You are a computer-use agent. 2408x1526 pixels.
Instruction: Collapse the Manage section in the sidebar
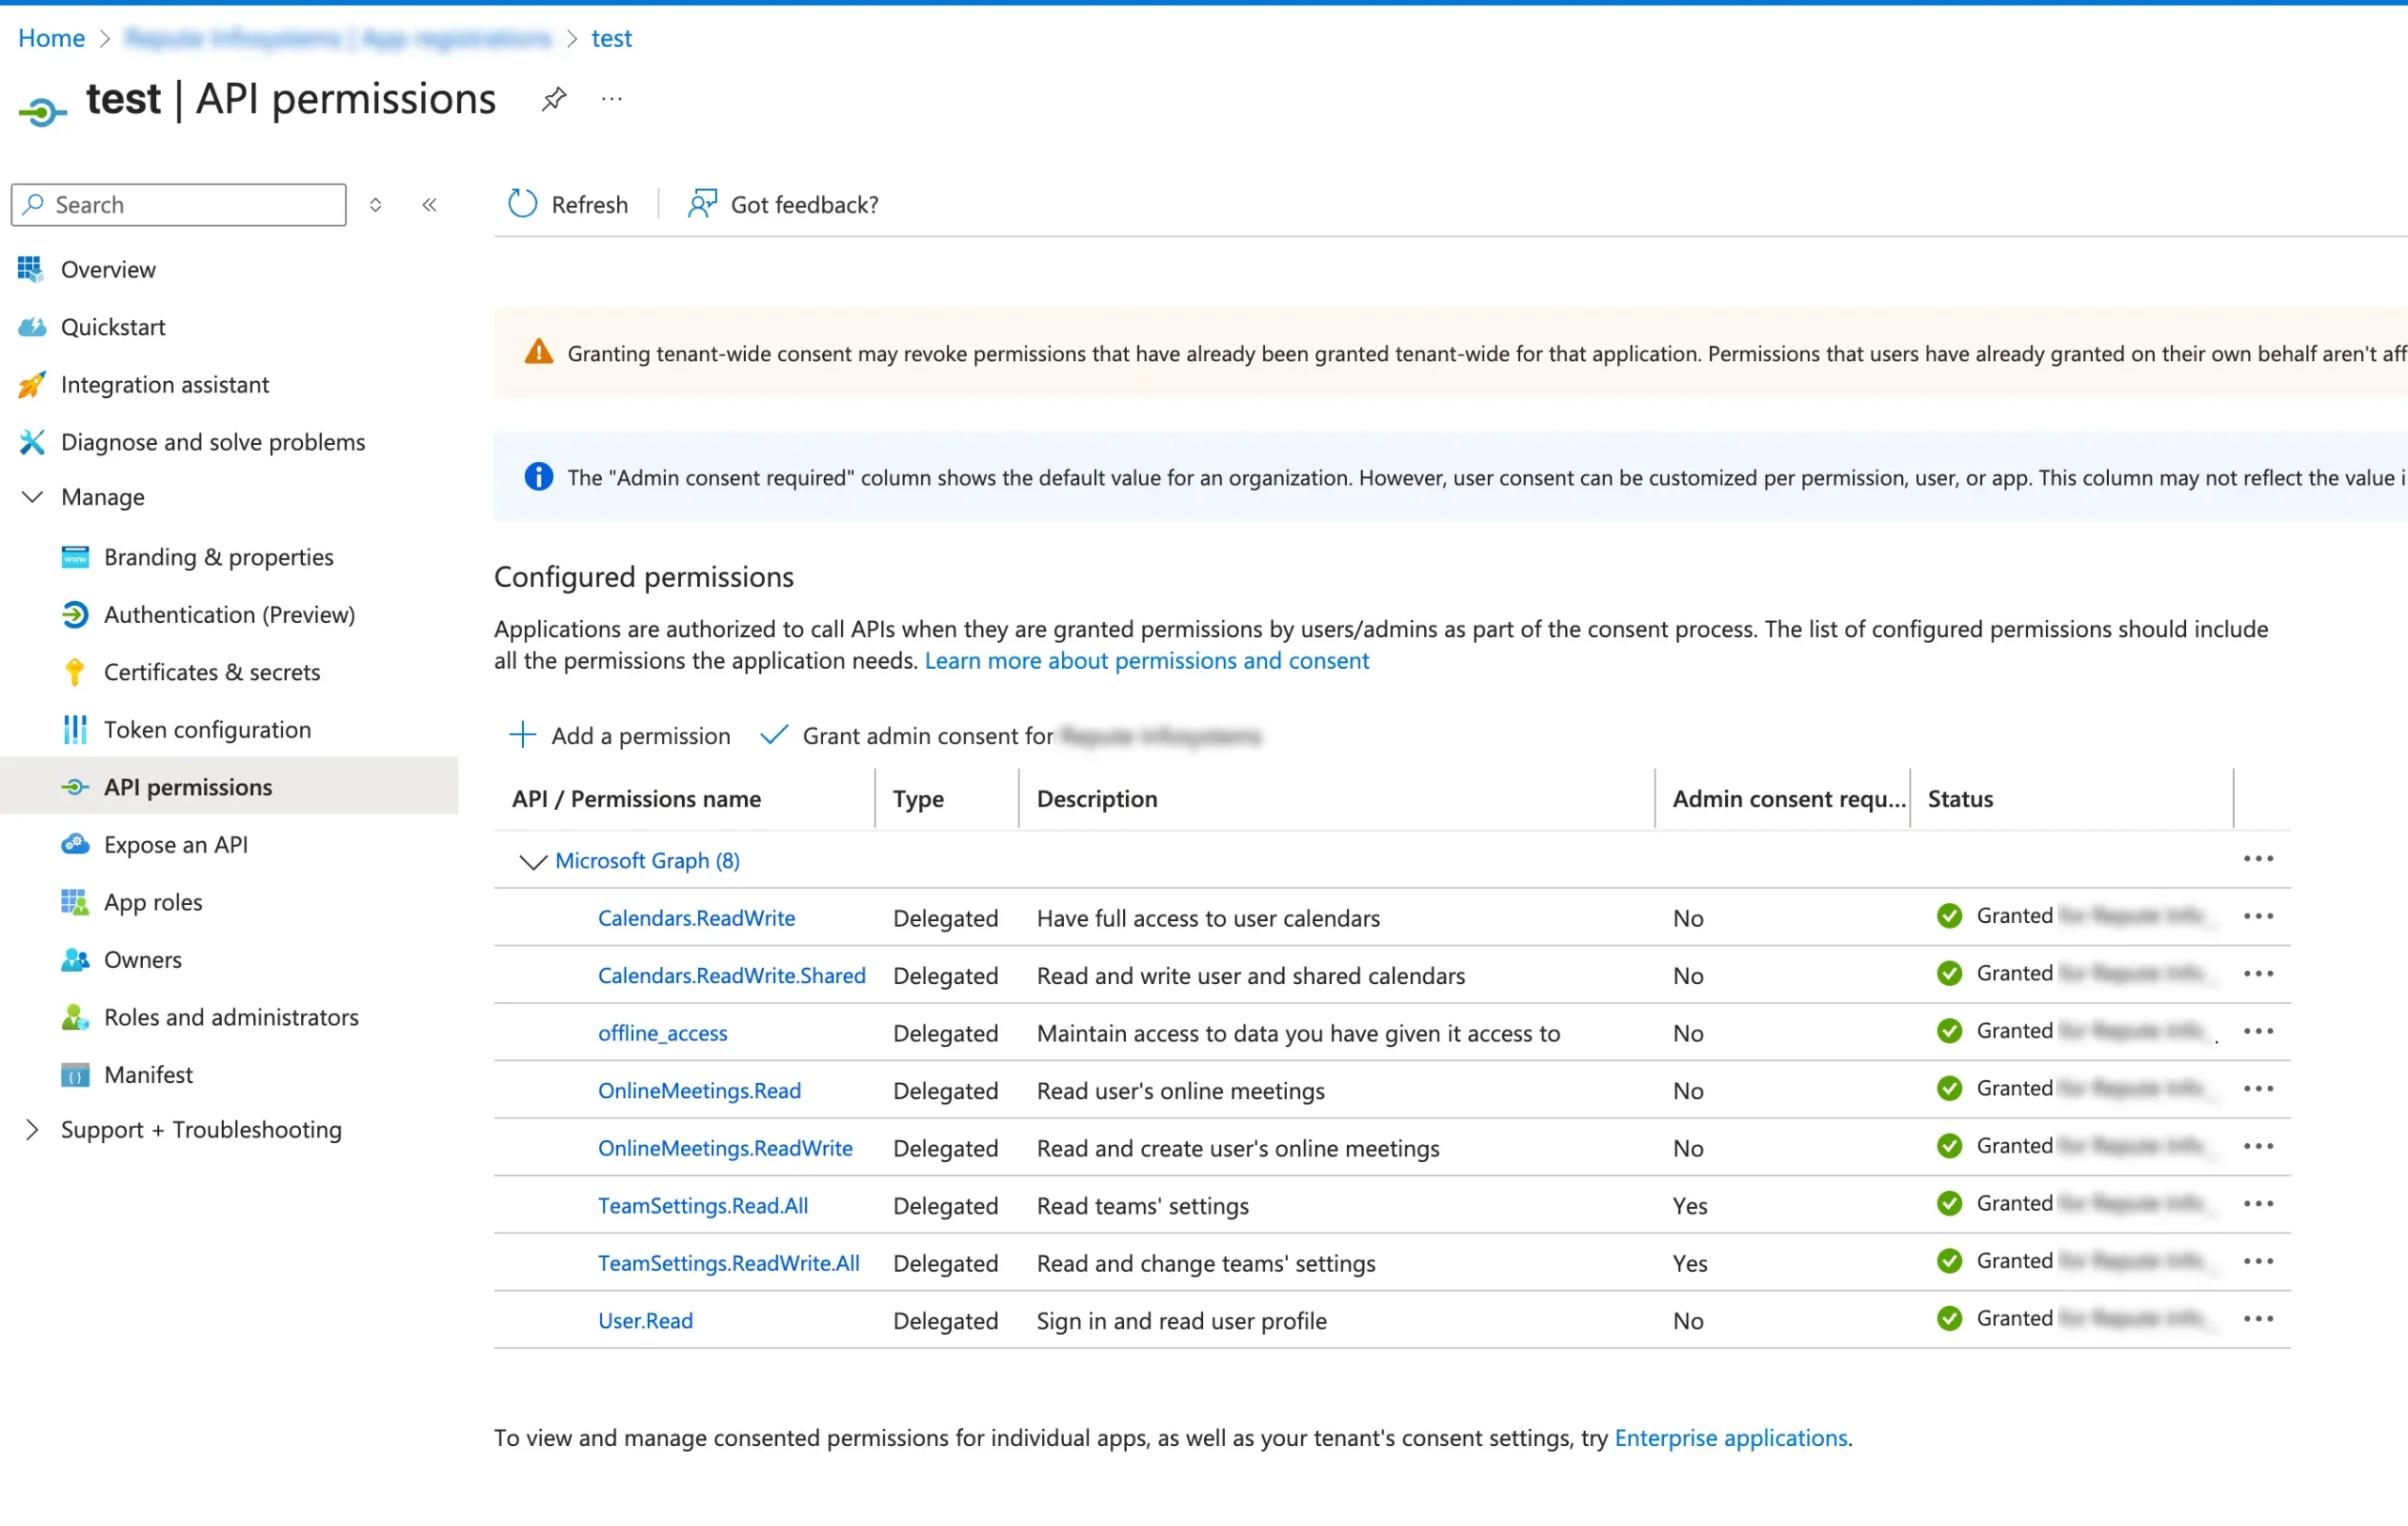[32, 497]
